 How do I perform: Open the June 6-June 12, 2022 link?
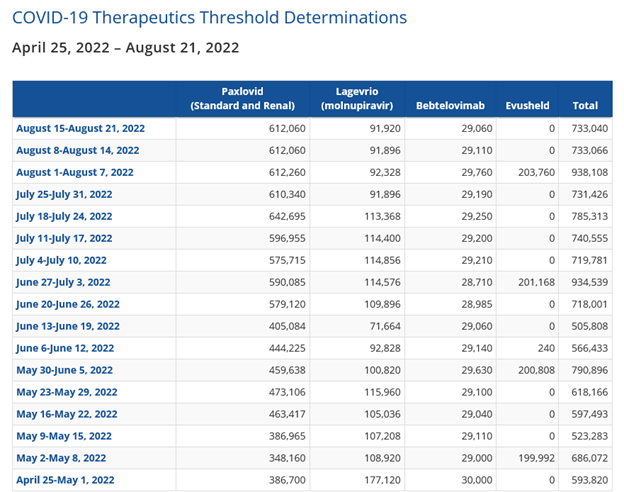(65, 348)
